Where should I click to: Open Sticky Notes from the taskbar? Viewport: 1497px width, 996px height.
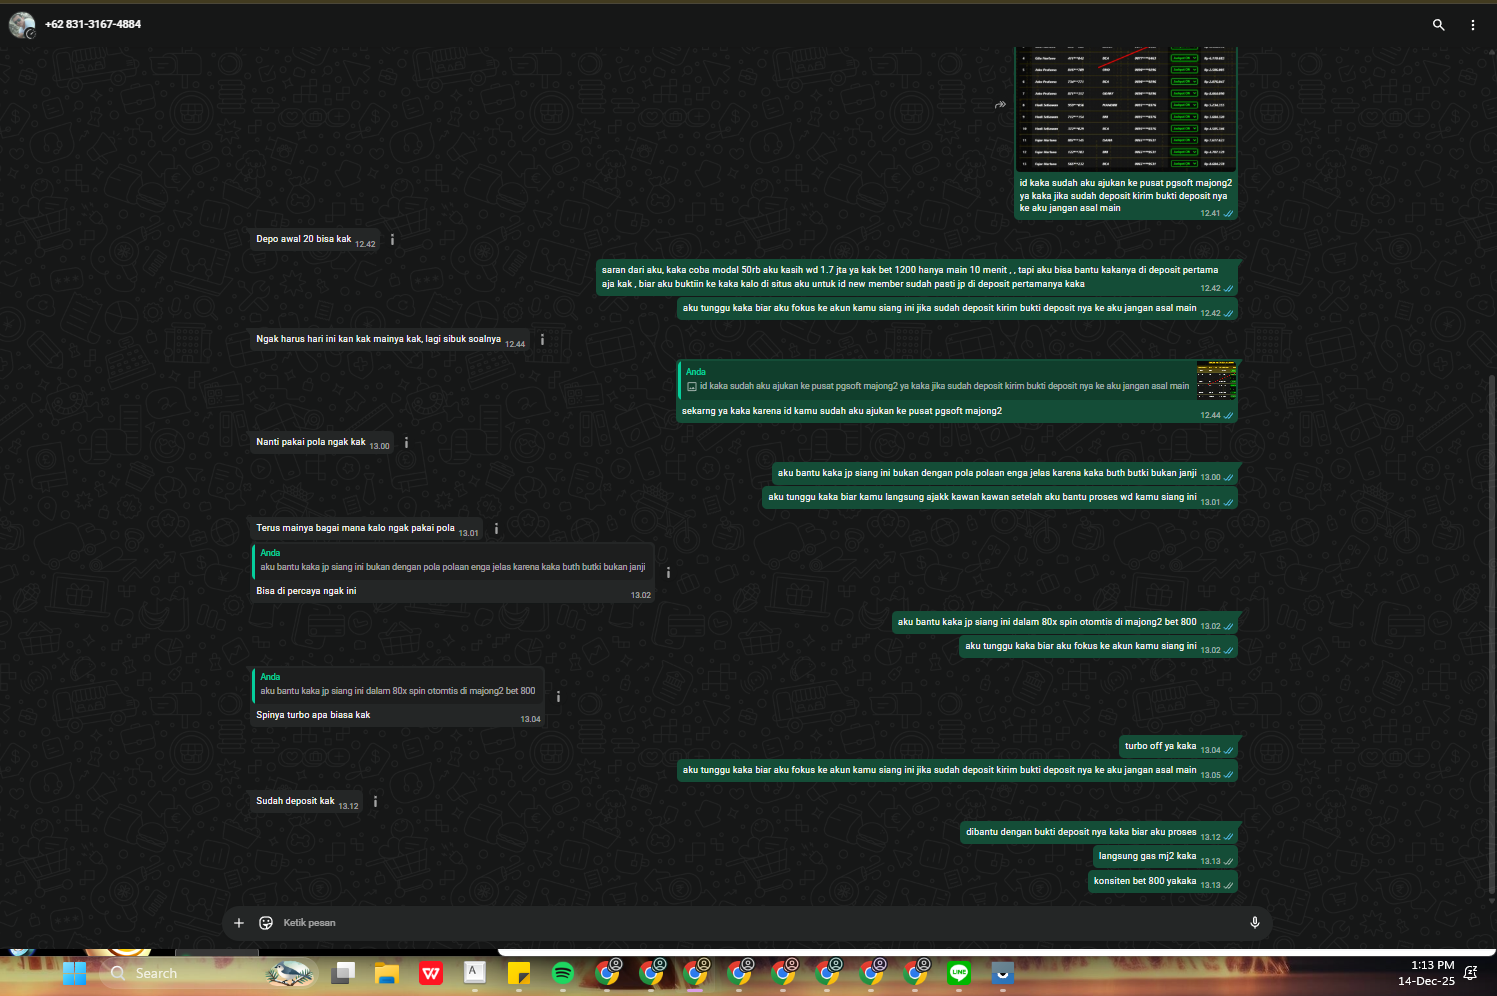[519, 973]
